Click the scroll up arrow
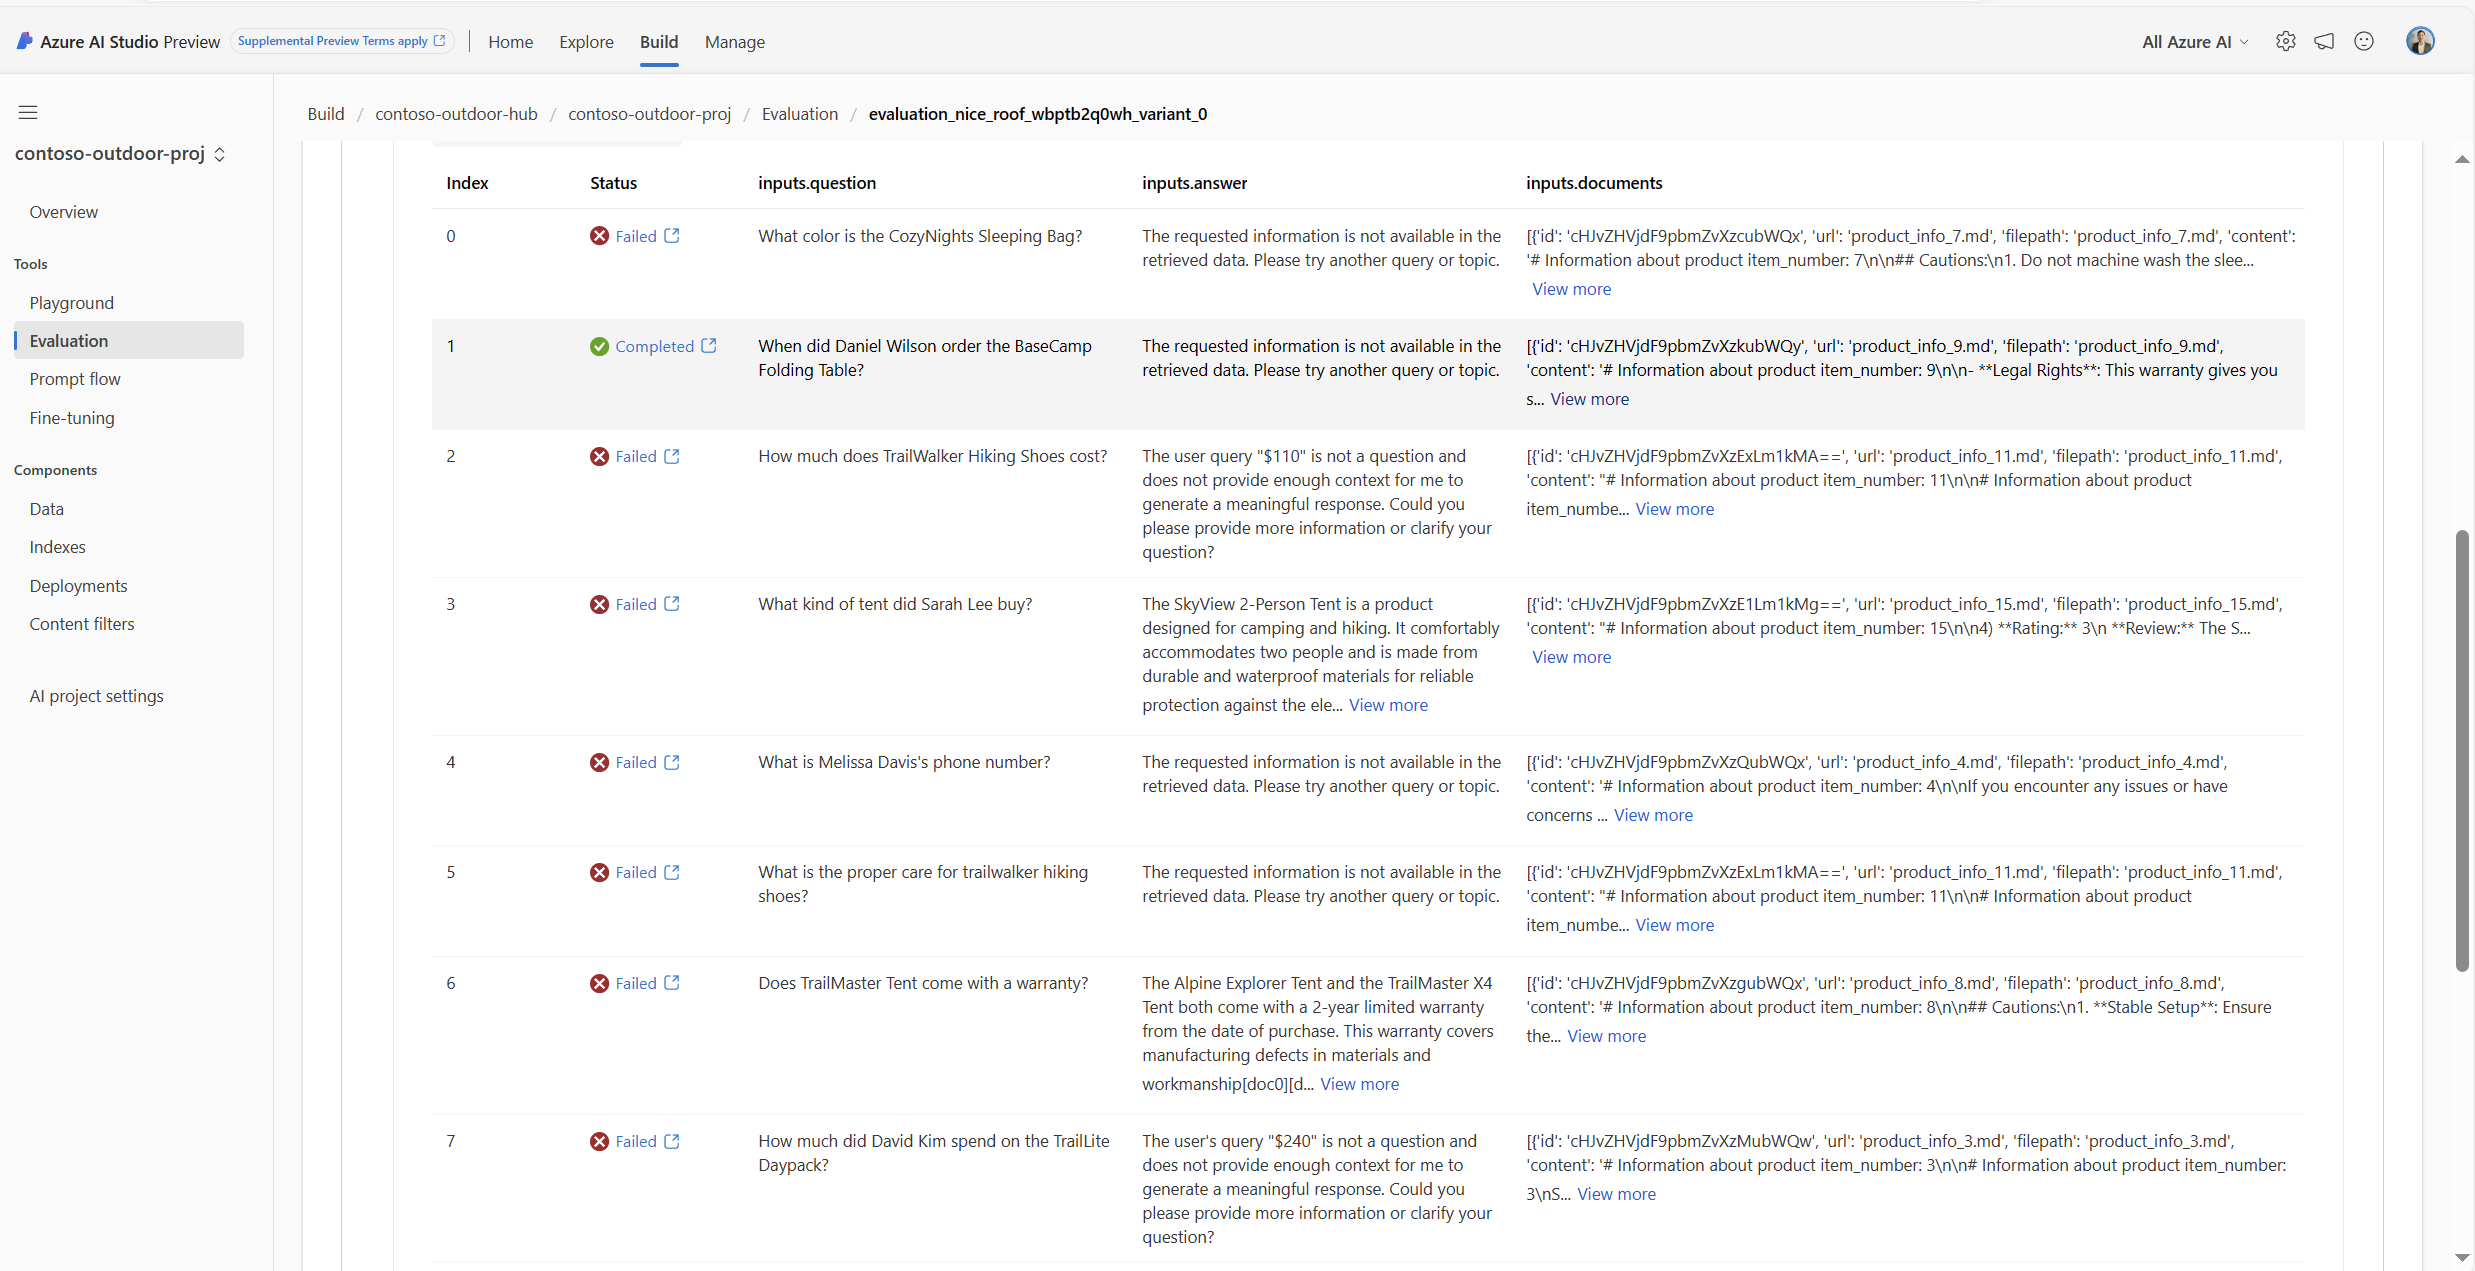 tap(2462, 159)
